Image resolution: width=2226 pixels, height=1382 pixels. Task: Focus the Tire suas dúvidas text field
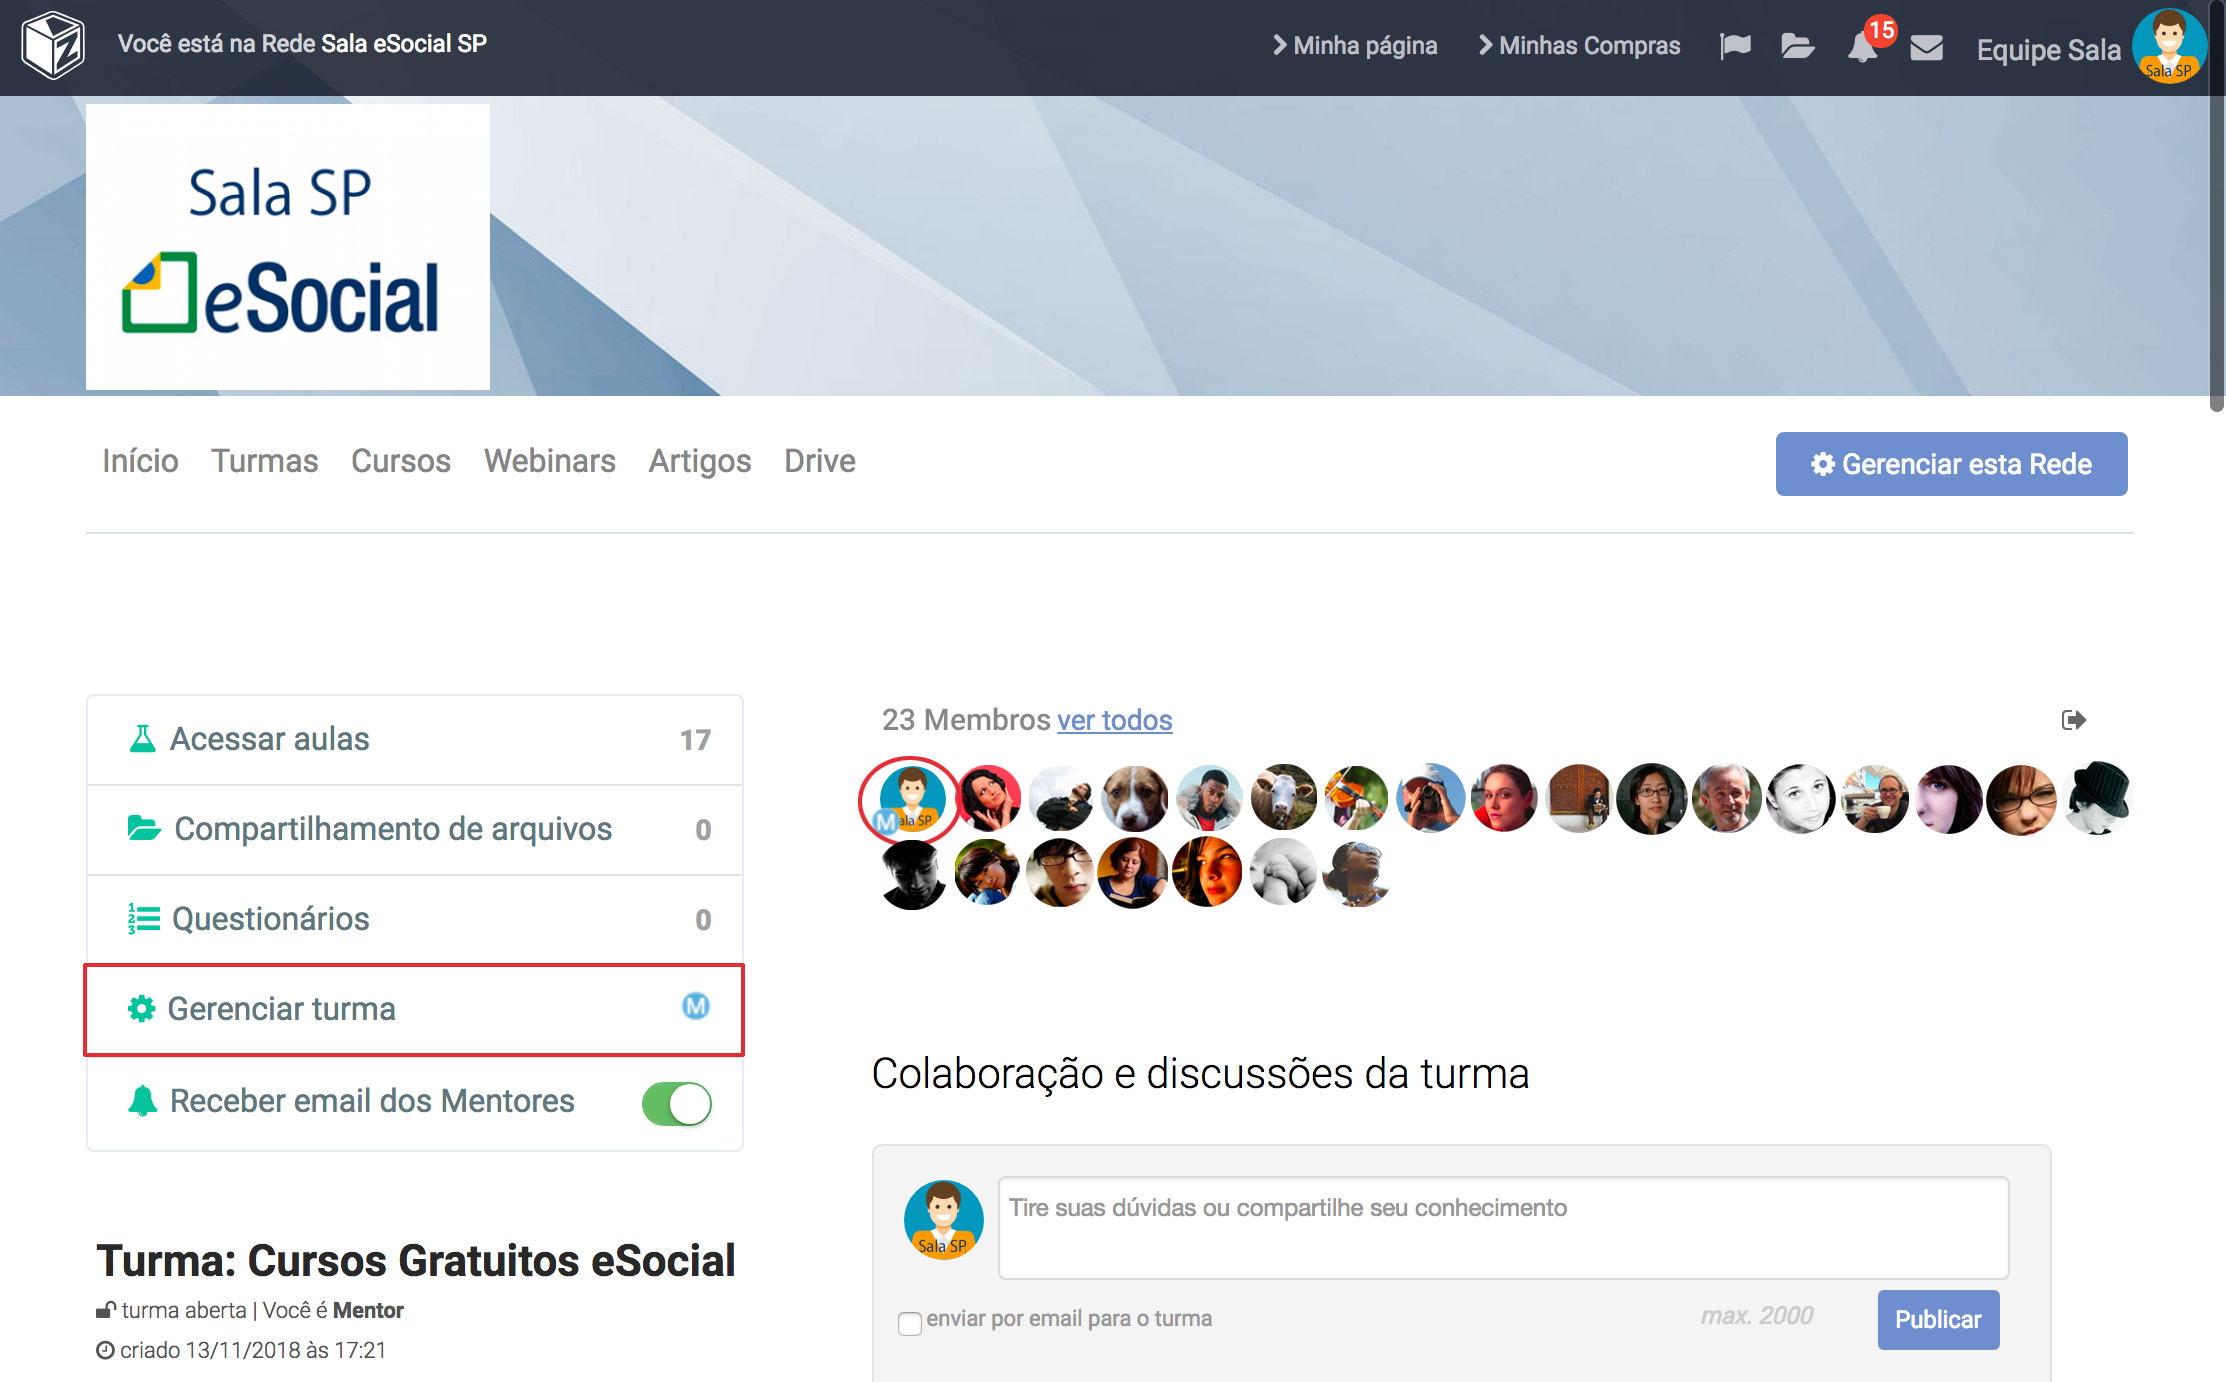point(1502,1227)
